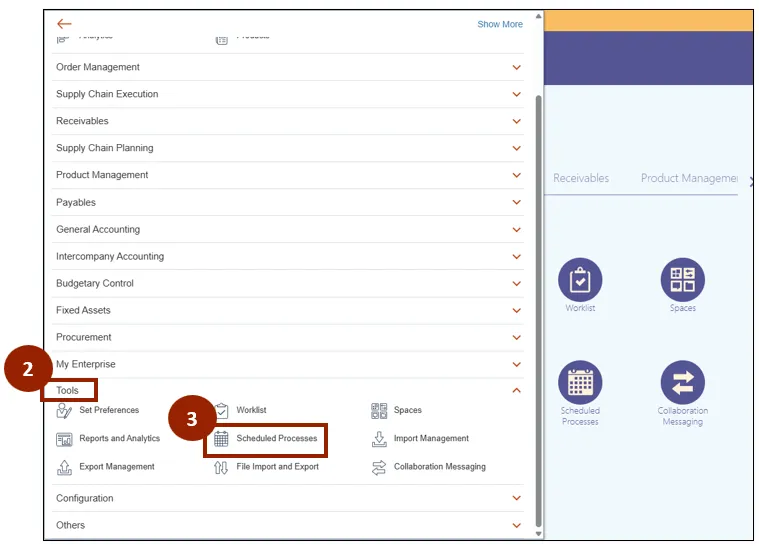Expand the Supply Chain Execution chevron

tap(516, 94)
